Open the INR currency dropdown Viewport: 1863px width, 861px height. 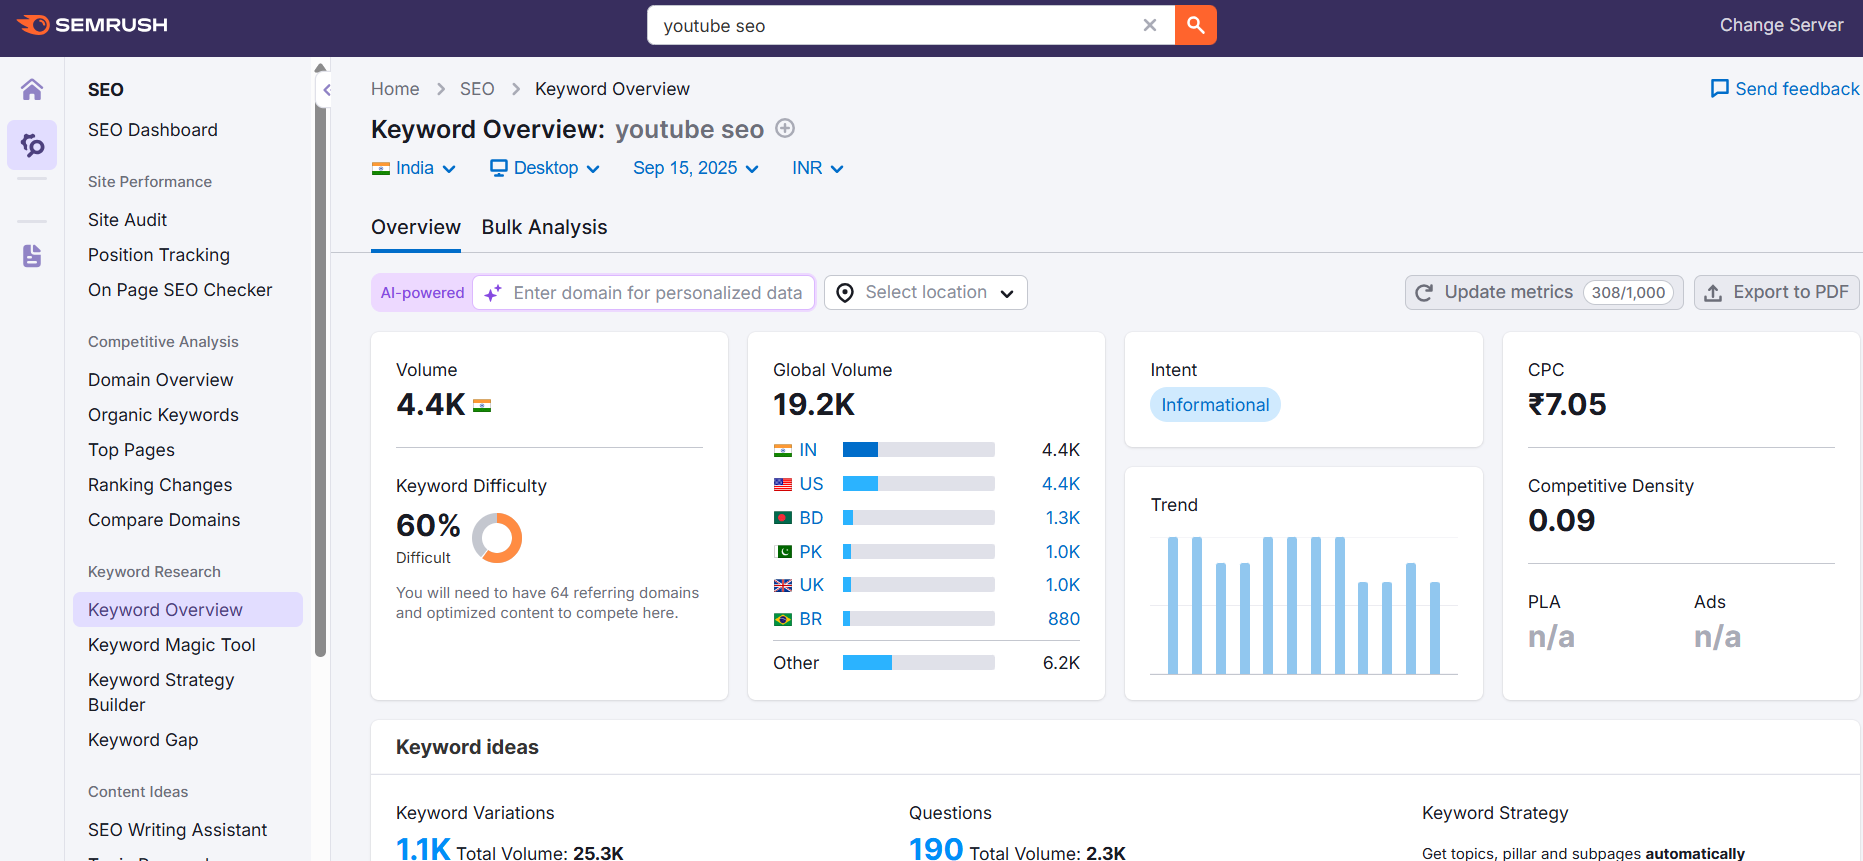point(818,168)
